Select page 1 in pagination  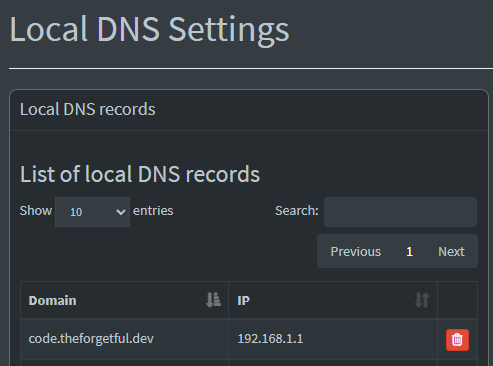(409, 251)
